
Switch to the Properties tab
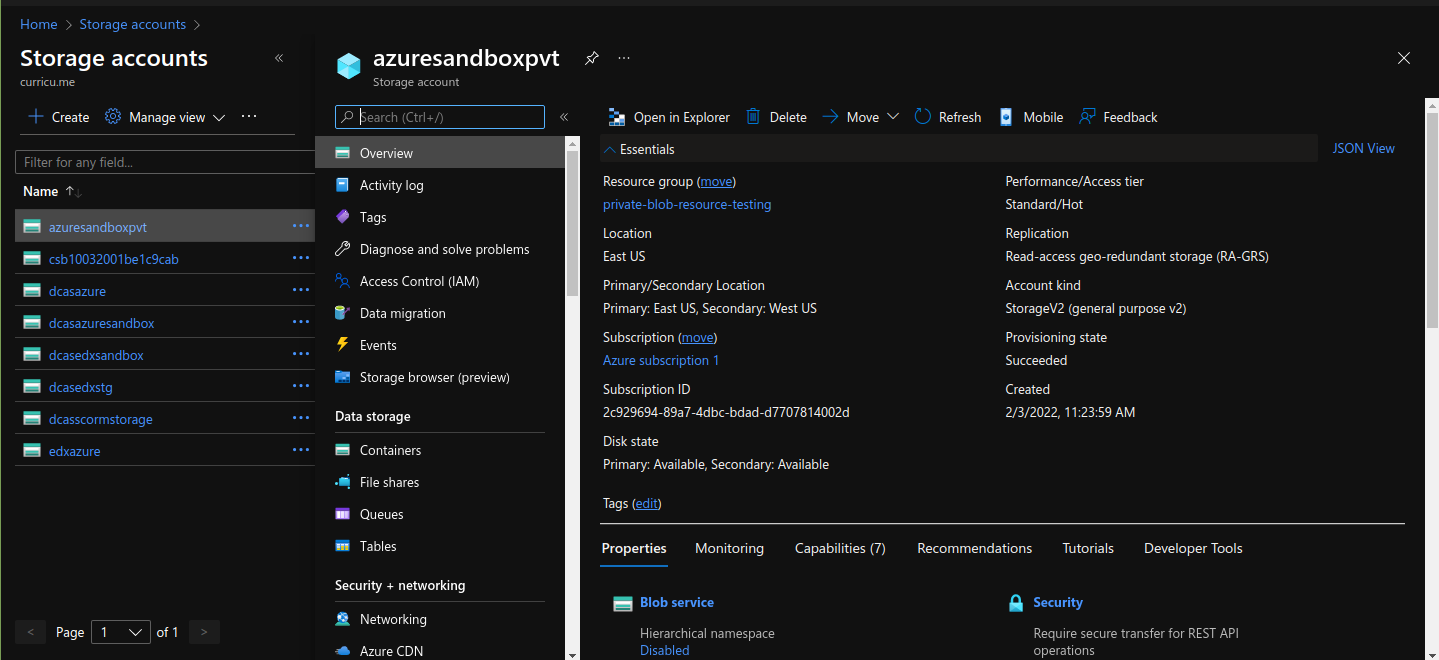(634, 548)
